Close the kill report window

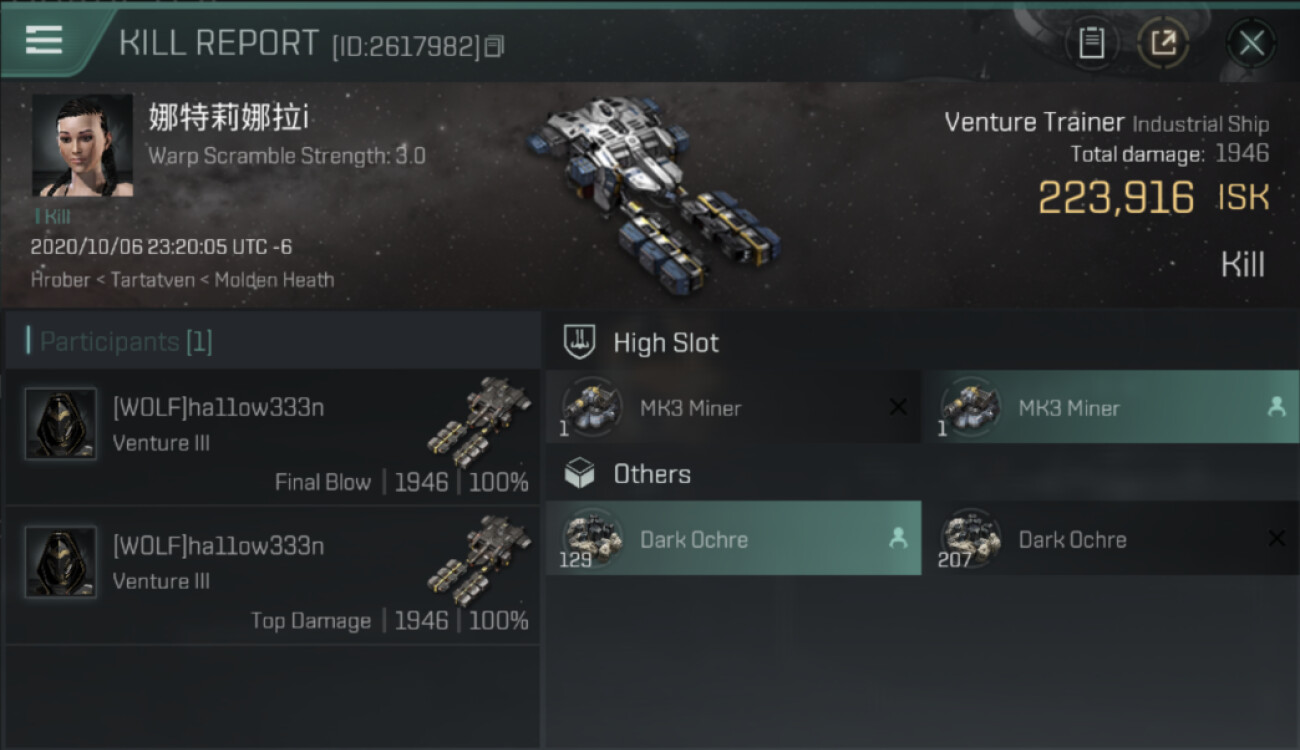[1251, 43]
